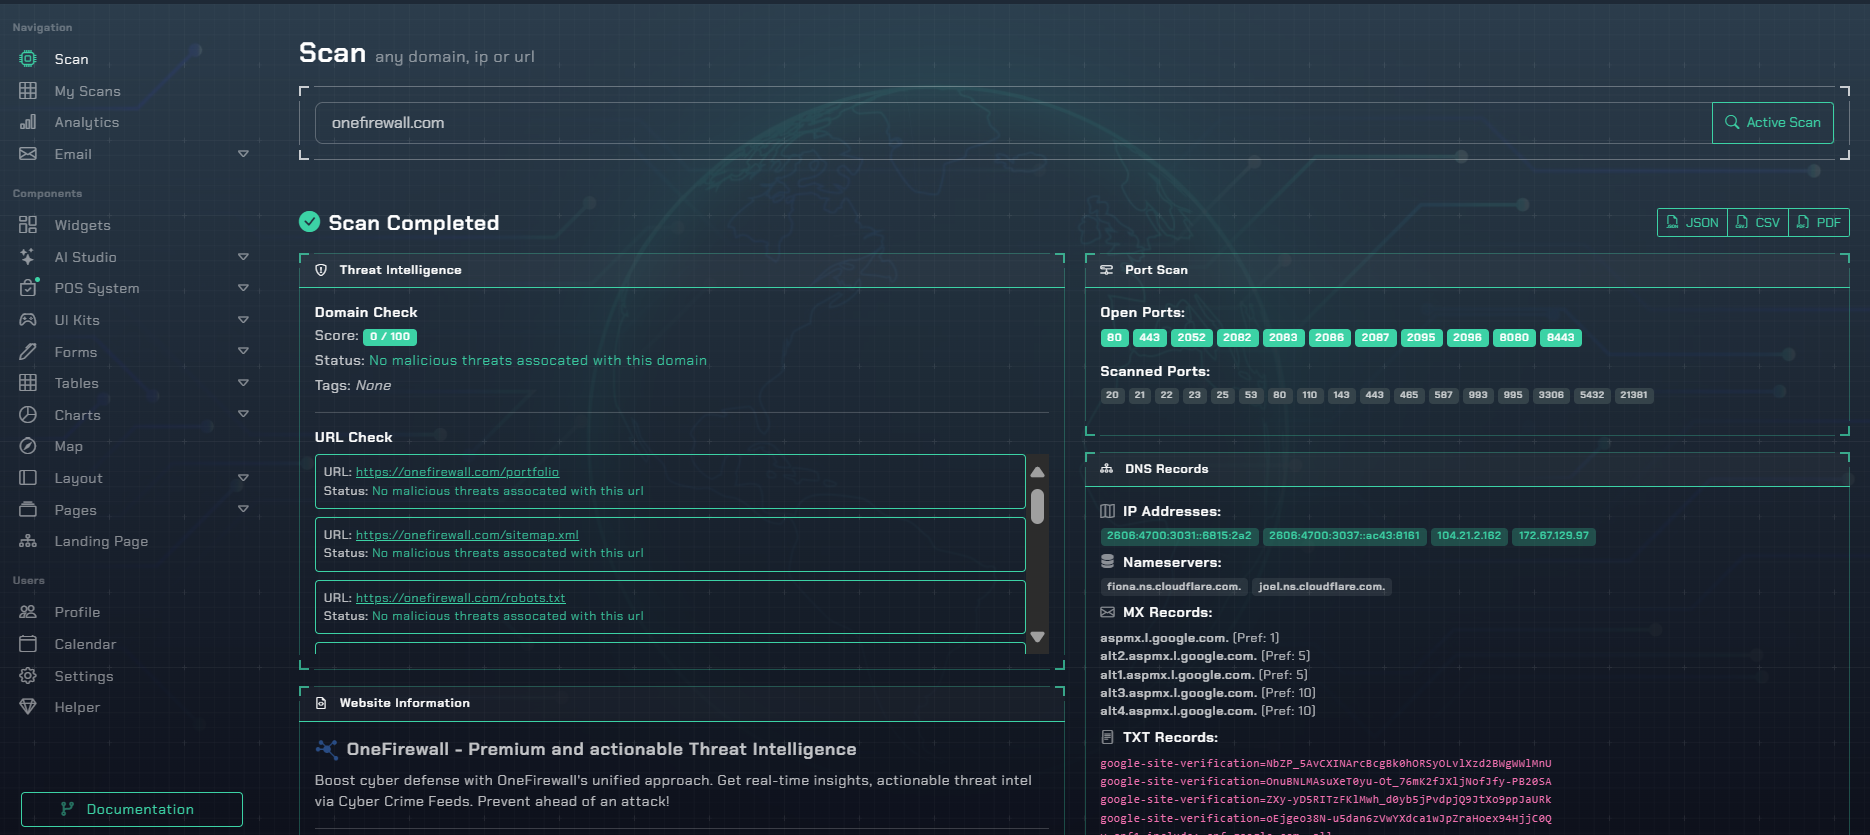
Task: Expand Forms submenu arrow
Action: pyautogui.click(x=243, y=351)
